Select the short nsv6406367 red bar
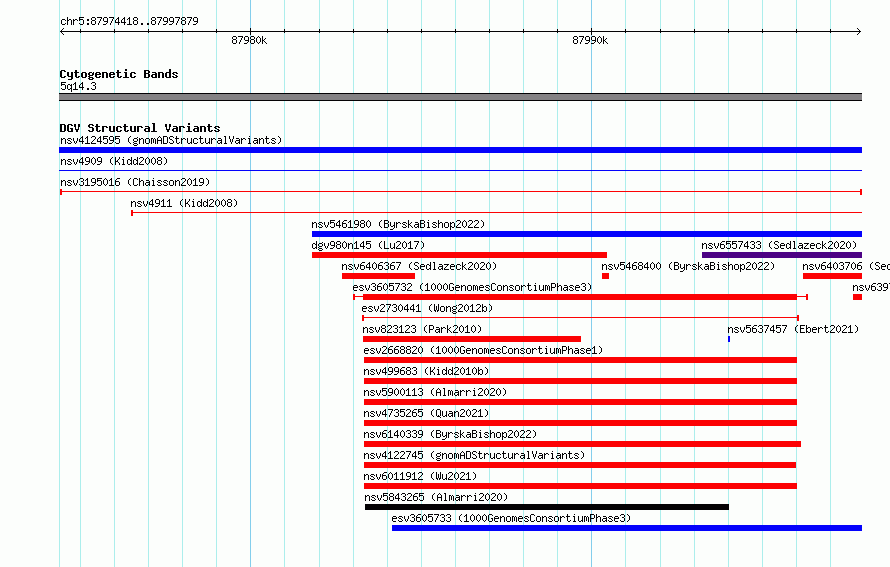890x567 pixels. 378,276
